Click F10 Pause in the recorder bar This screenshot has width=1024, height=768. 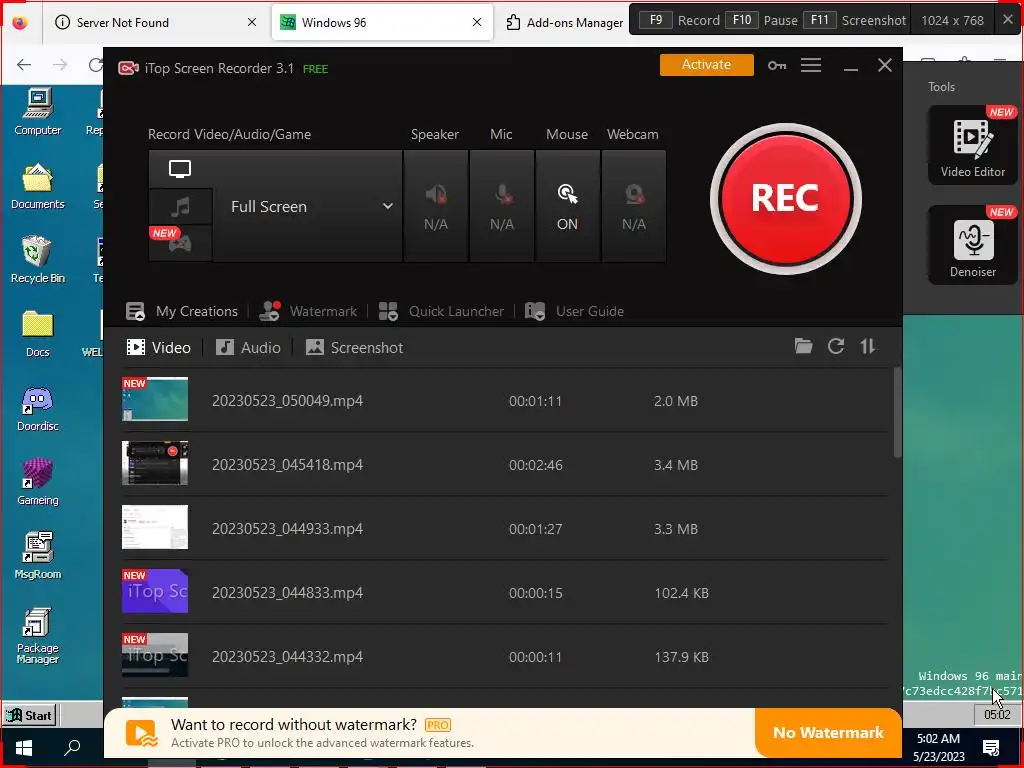pyautogui.click(x=761, y=20)
